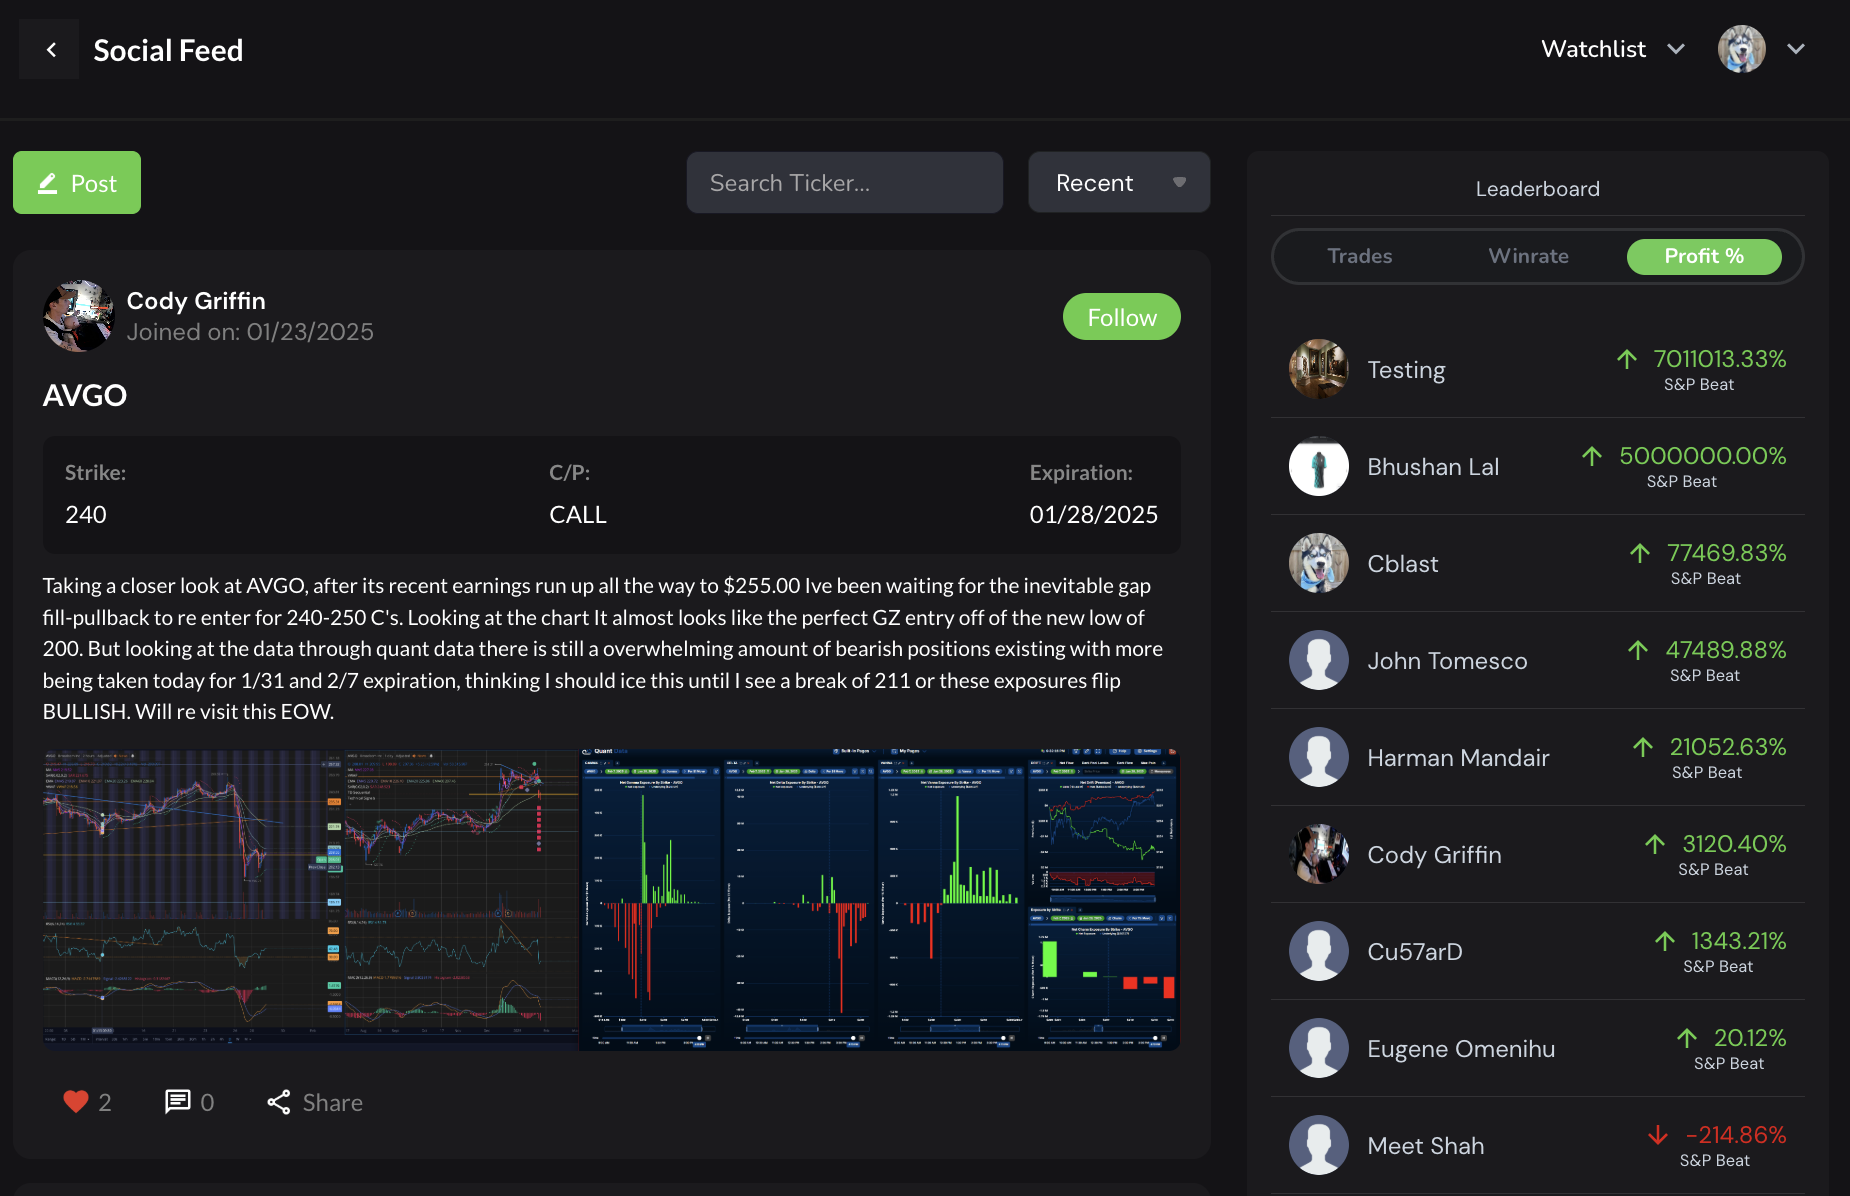Click the Search Ticker input field
Viewport: 1850px width, 1196px height.
(844, 183)
